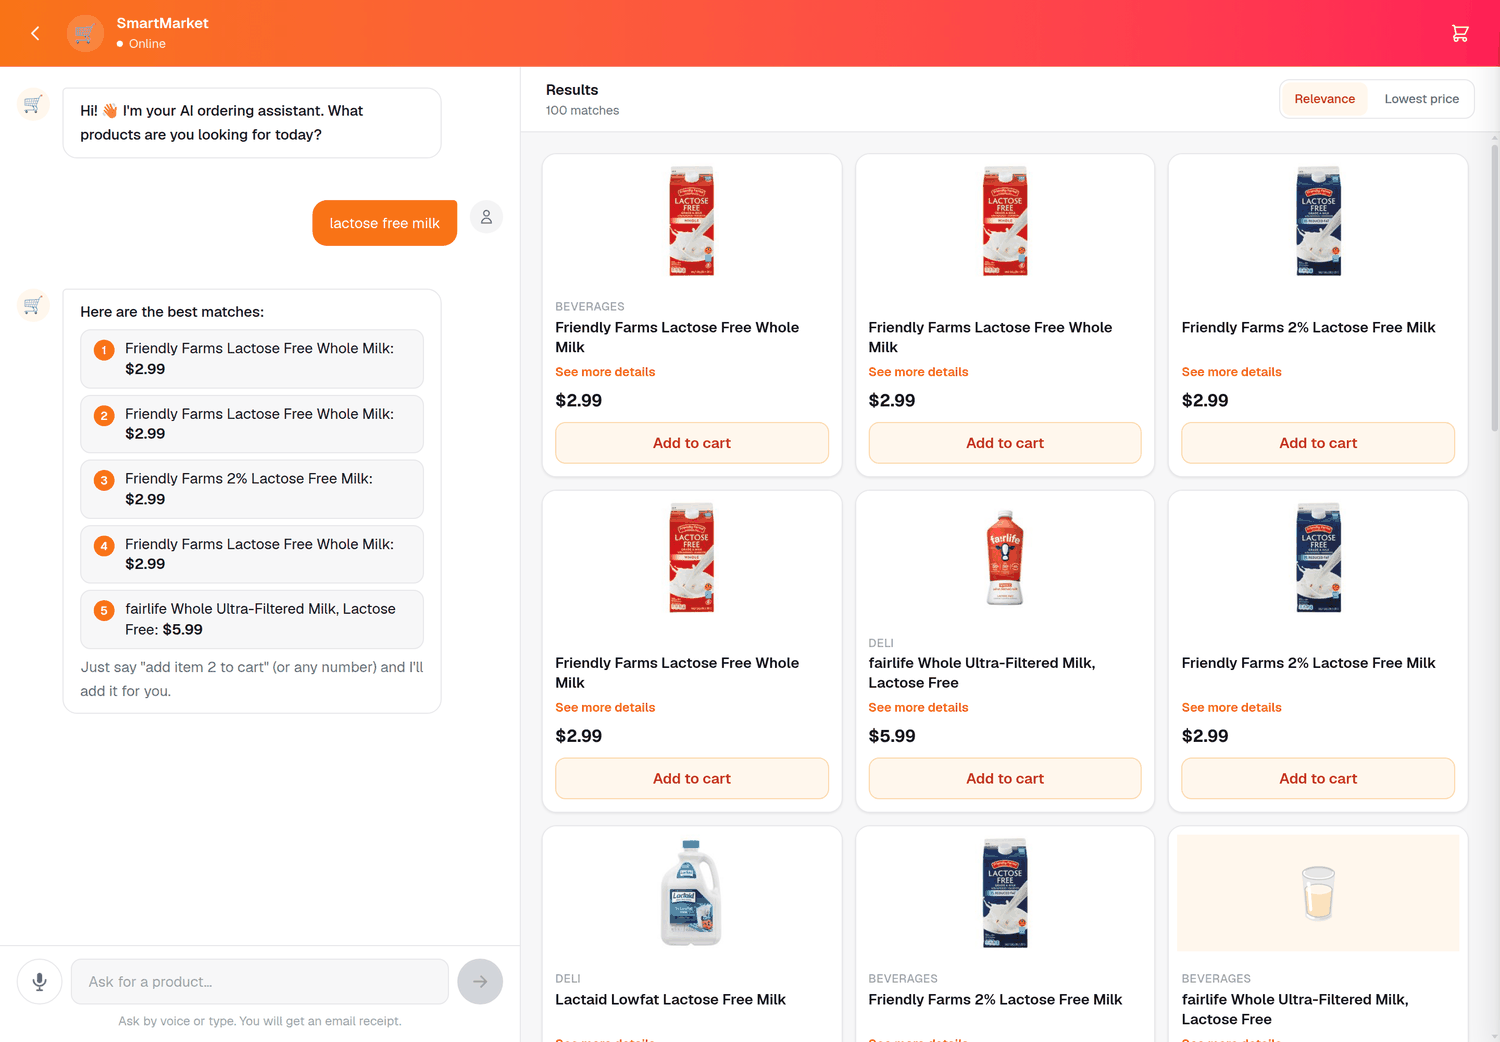Click the user avatar beside "lactose free milk" message
Image resolution: width=1500 pixels, height=1042 pixels.
[x=486, y=217]
